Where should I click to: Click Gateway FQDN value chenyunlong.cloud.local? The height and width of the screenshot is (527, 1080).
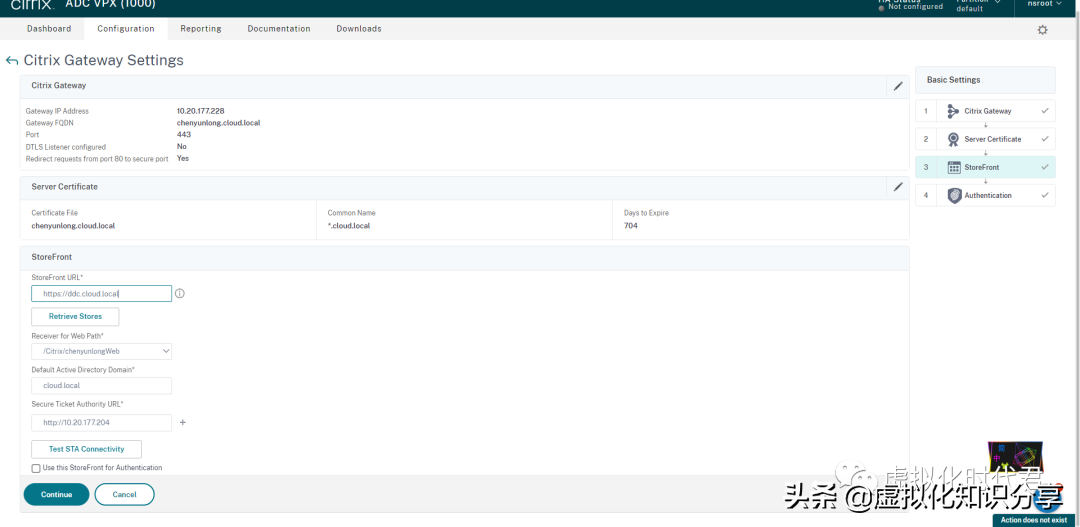(218, 123)
